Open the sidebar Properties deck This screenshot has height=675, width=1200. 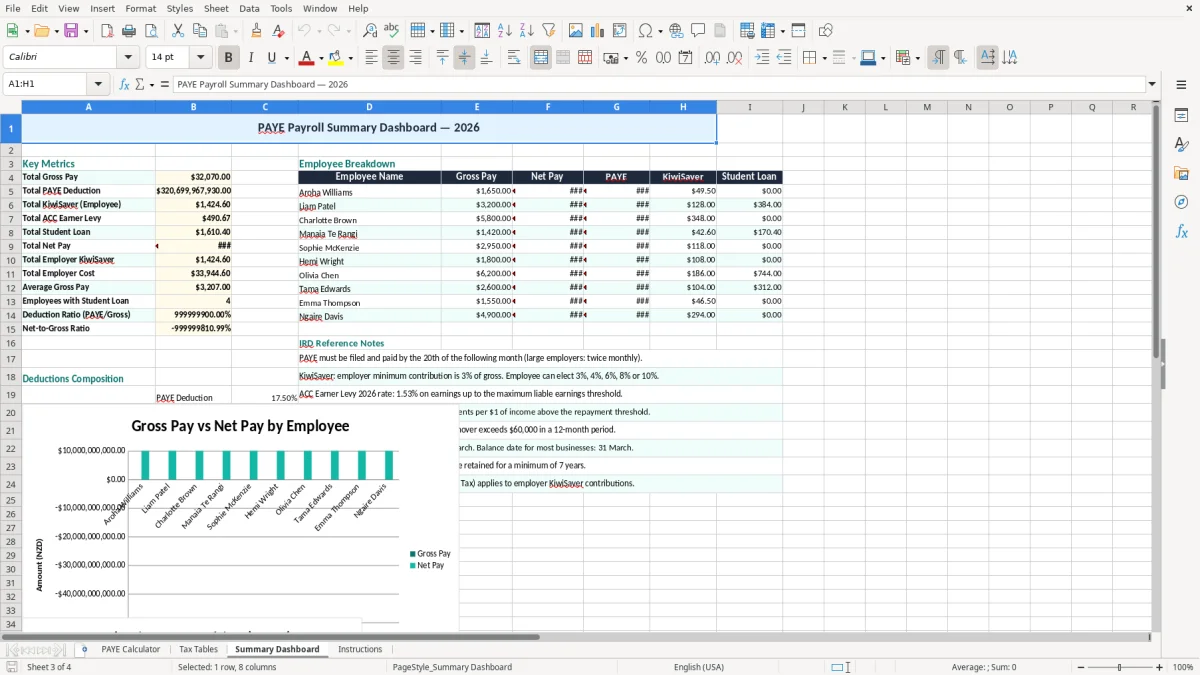(1181, 116)
